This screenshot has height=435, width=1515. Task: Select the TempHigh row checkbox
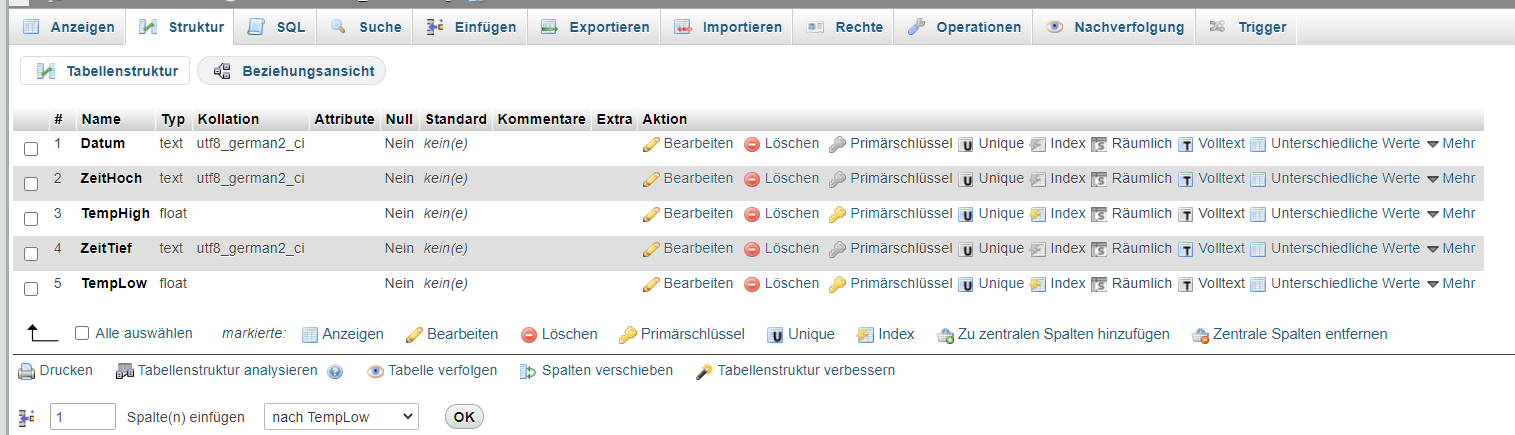point(31,219)
